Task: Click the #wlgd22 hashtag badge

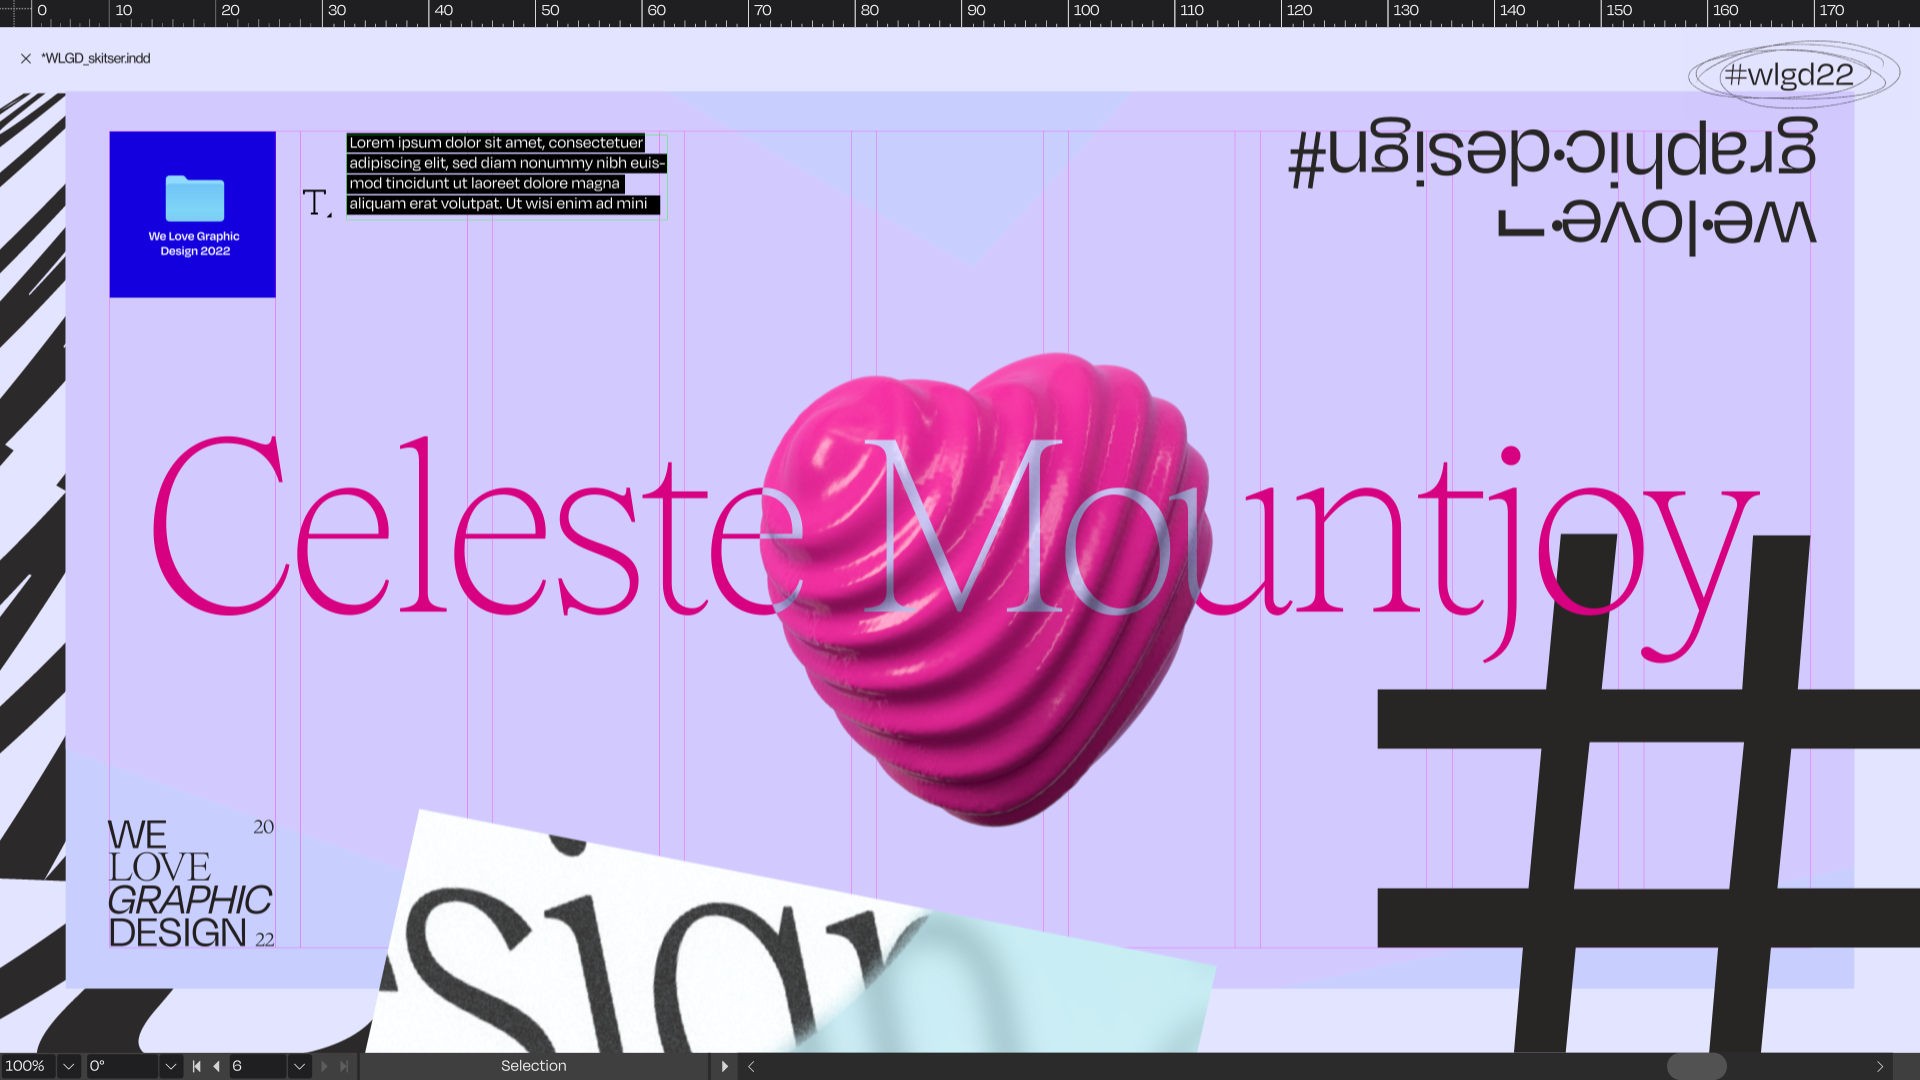Action: point(1794,75)
